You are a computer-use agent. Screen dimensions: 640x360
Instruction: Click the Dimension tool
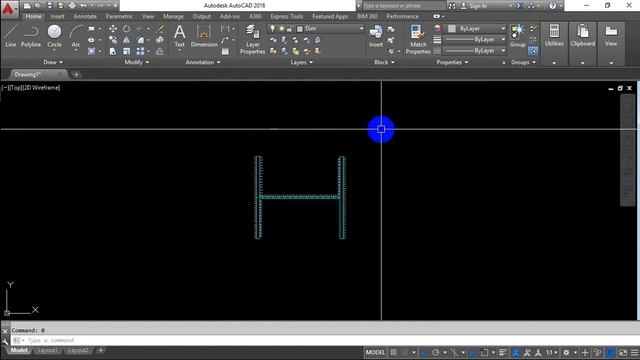(x=204, y=36)
